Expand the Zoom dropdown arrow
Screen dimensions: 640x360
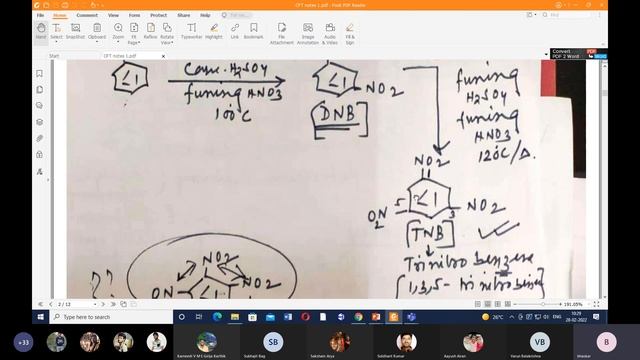pyautogui.click(x=118, y=42)
